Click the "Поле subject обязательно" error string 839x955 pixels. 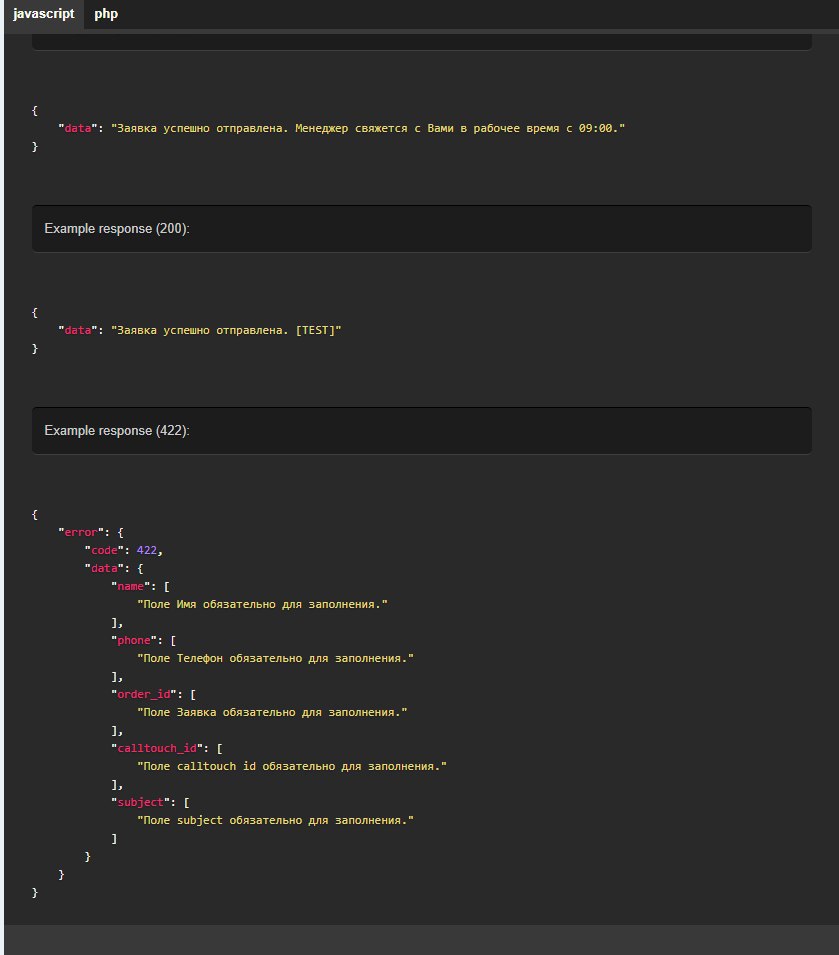click(275, 820)
